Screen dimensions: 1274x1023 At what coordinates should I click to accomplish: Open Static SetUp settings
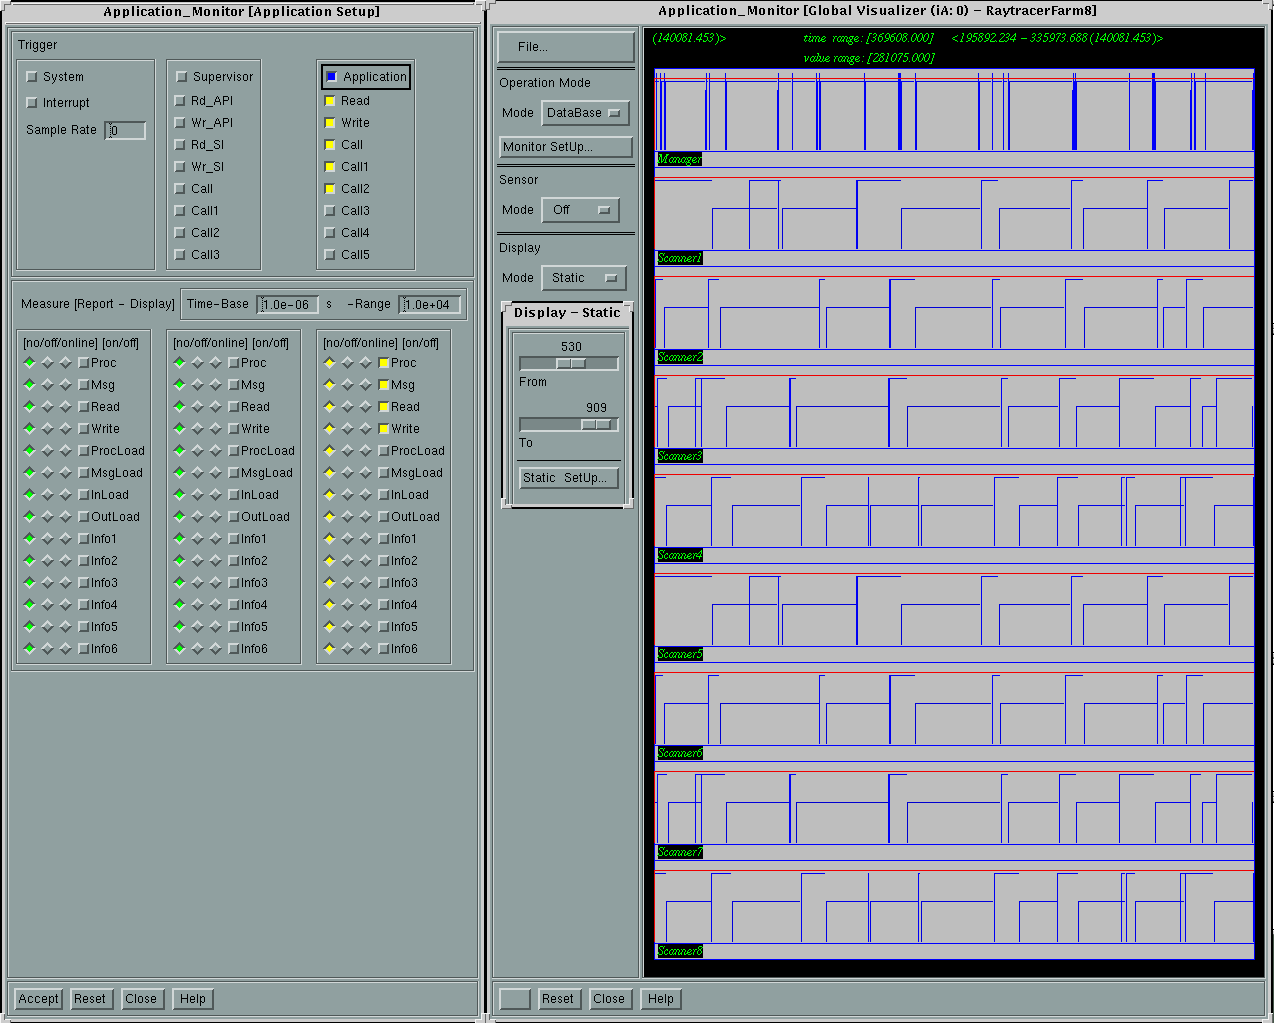569,478
